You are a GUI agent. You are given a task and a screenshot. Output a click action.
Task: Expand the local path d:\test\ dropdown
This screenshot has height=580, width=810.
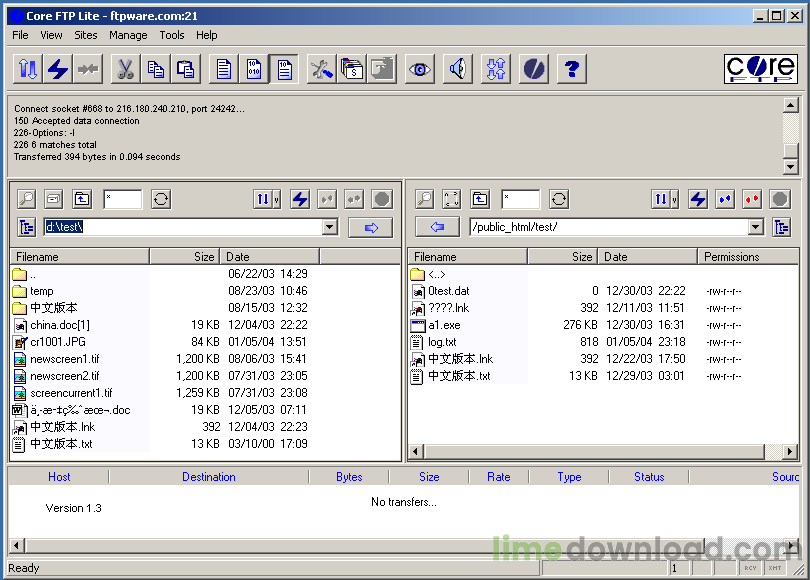click(330, 227)
